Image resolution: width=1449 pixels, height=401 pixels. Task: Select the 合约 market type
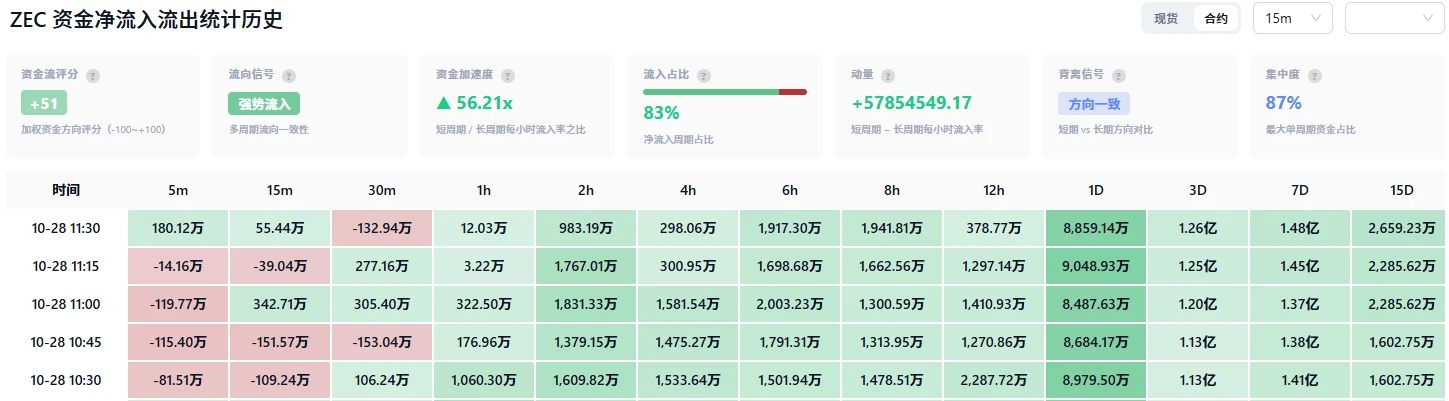coord(1216,18)
